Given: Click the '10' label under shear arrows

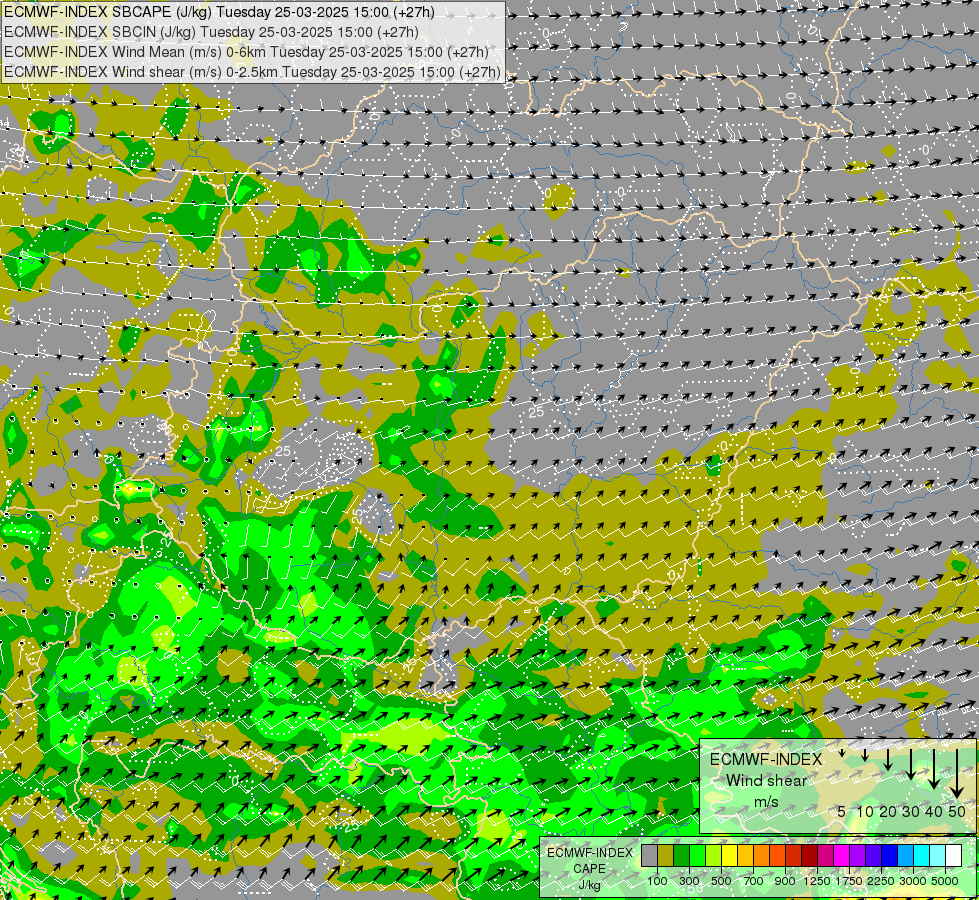Looking at the screenshot, I should coord(865,811).
